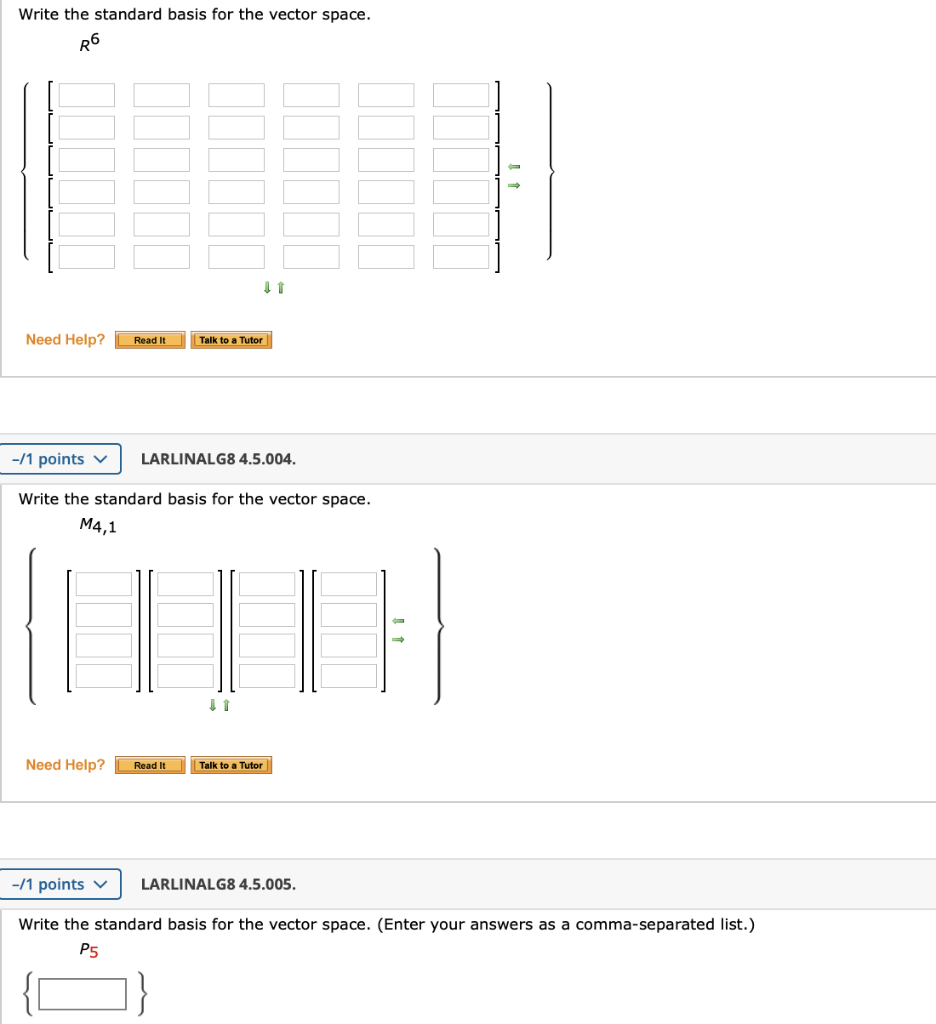Click Talk to a Tutor under R6 question

click(x=231, y=340)
